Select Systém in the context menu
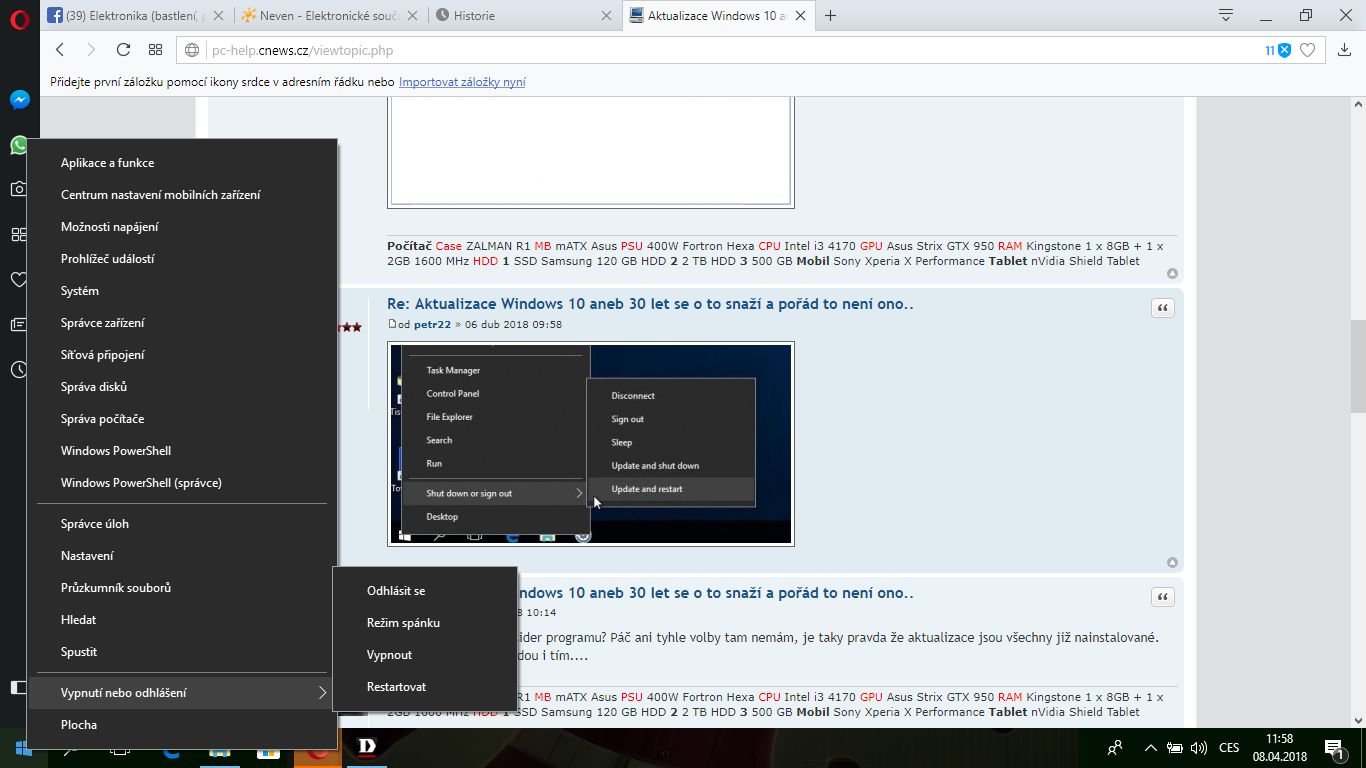Screen dimensions: 1366x768 [182, 291]
